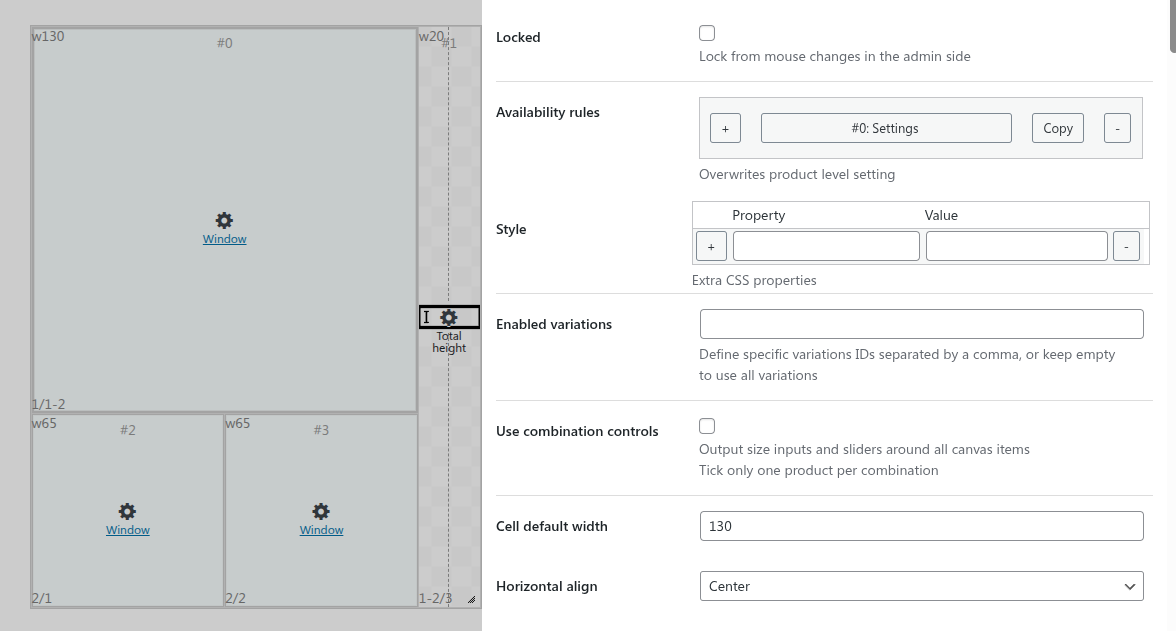The width and height of the screenshot is (1176, 631).
Task: Expand the #0: Settings availability rule
Action: (x=885, y=128)
